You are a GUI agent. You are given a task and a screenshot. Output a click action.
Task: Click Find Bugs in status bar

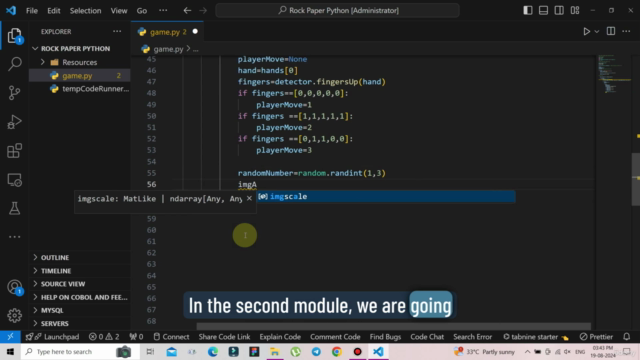point(385,337)
